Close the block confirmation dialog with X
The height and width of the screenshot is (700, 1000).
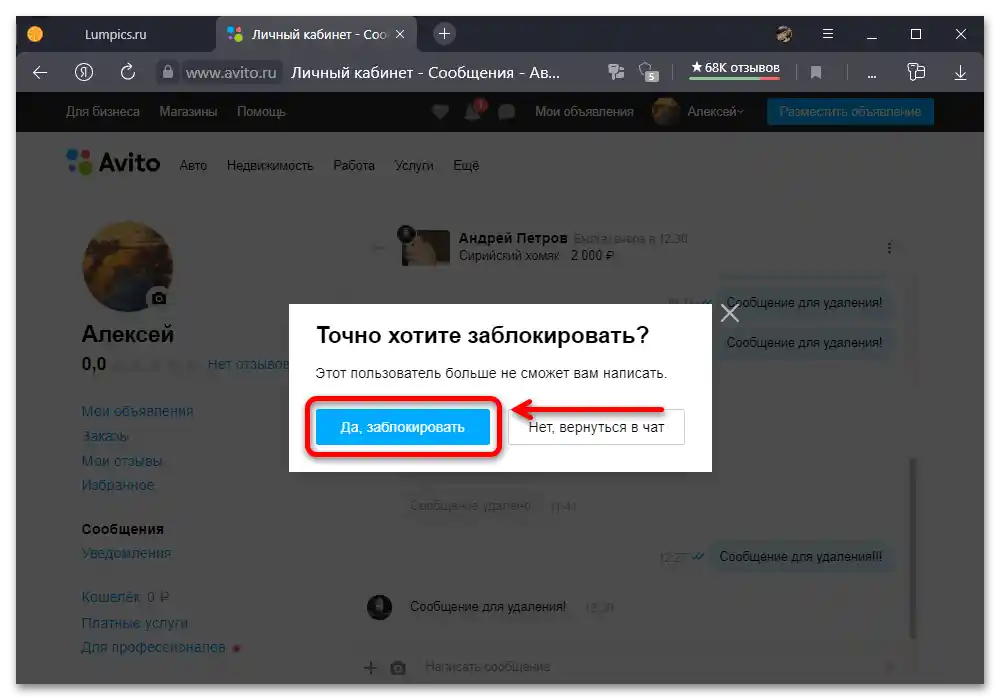pyautogui.click(x=730, y=313)
